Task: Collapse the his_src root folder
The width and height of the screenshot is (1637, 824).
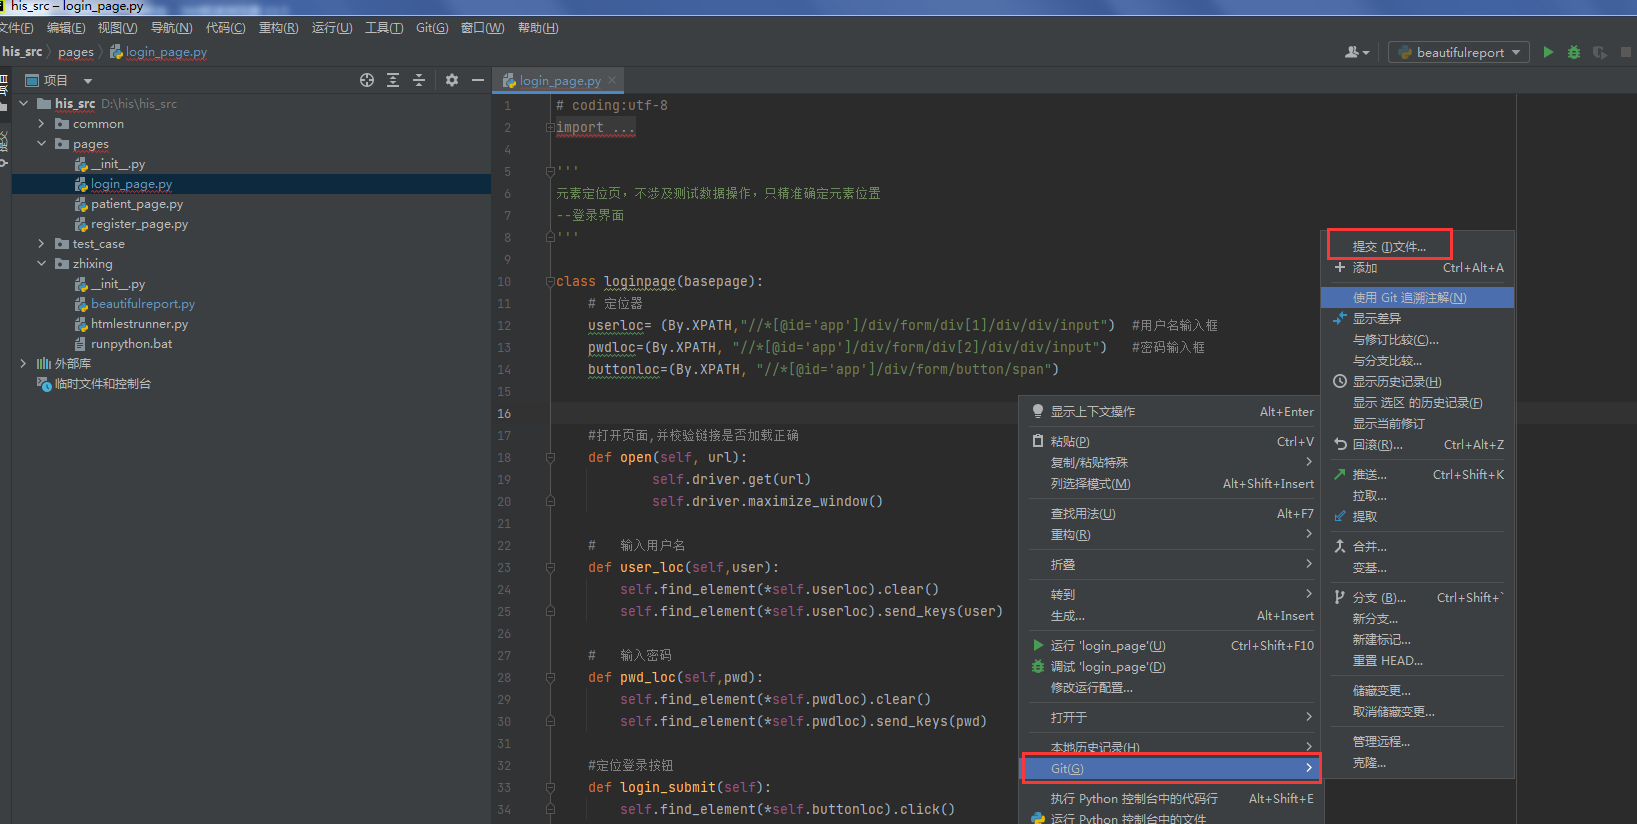Action: 23,103
